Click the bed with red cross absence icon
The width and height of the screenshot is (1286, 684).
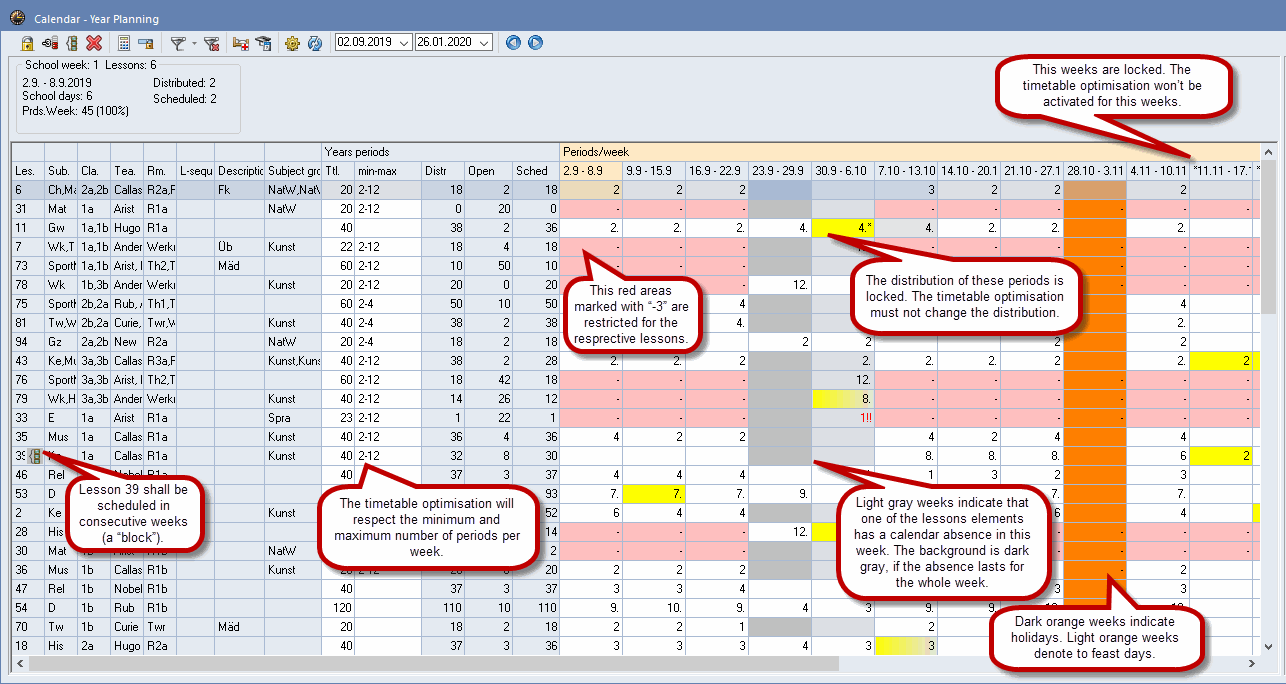click(x=241, y=43)
